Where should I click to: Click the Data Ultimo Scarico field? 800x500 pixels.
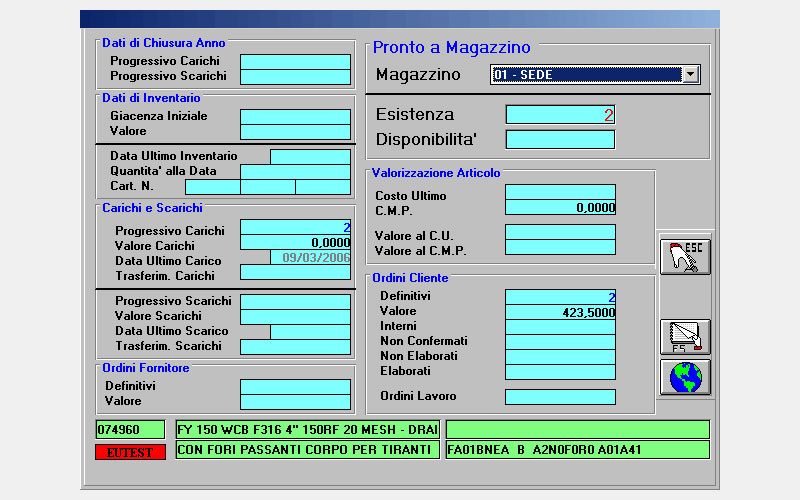click(310, 332)
